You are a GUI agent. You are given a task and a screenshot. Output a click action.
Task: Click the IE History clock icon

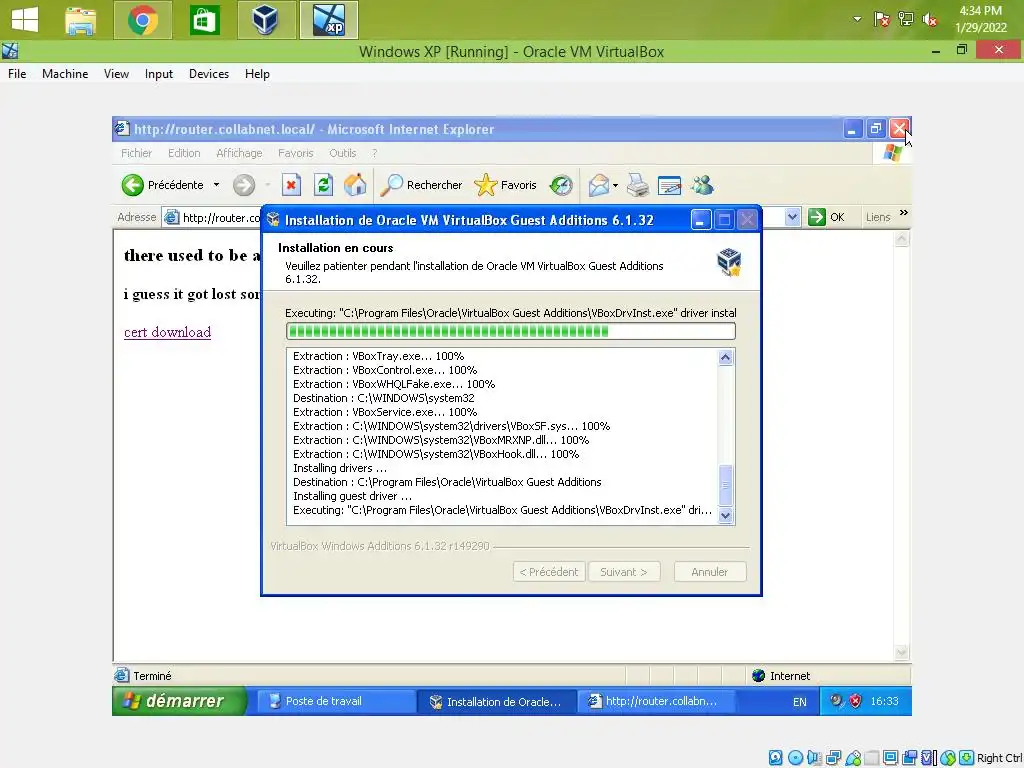(561, 185)
